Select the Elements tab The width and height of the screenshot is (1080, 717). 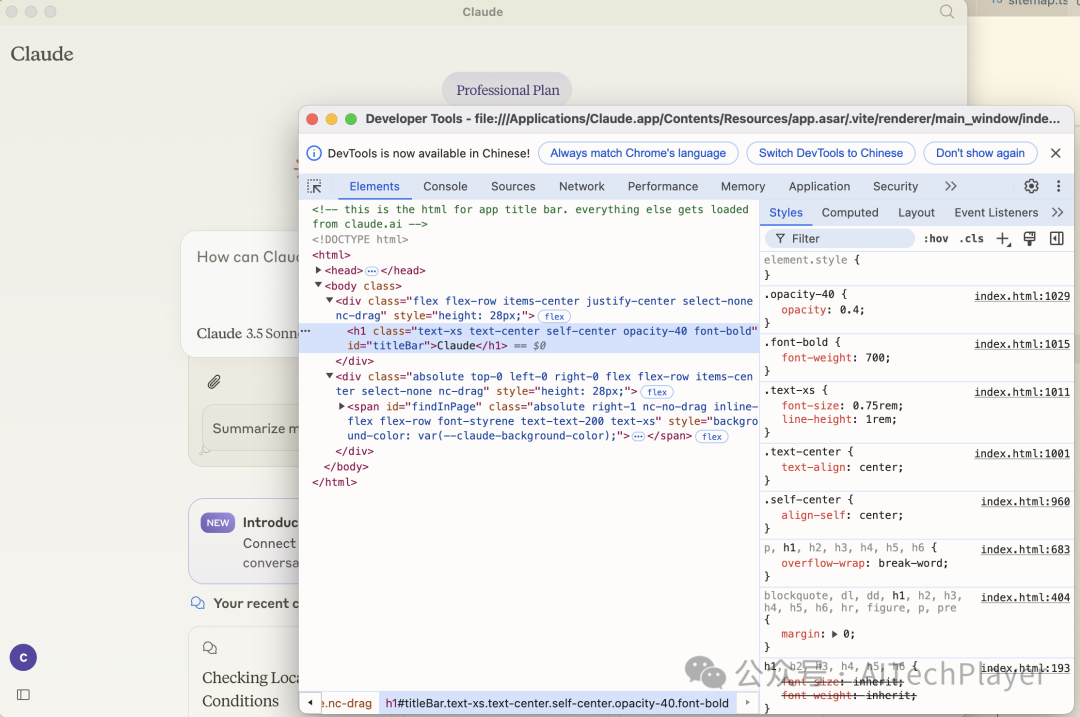click(374, 186)
